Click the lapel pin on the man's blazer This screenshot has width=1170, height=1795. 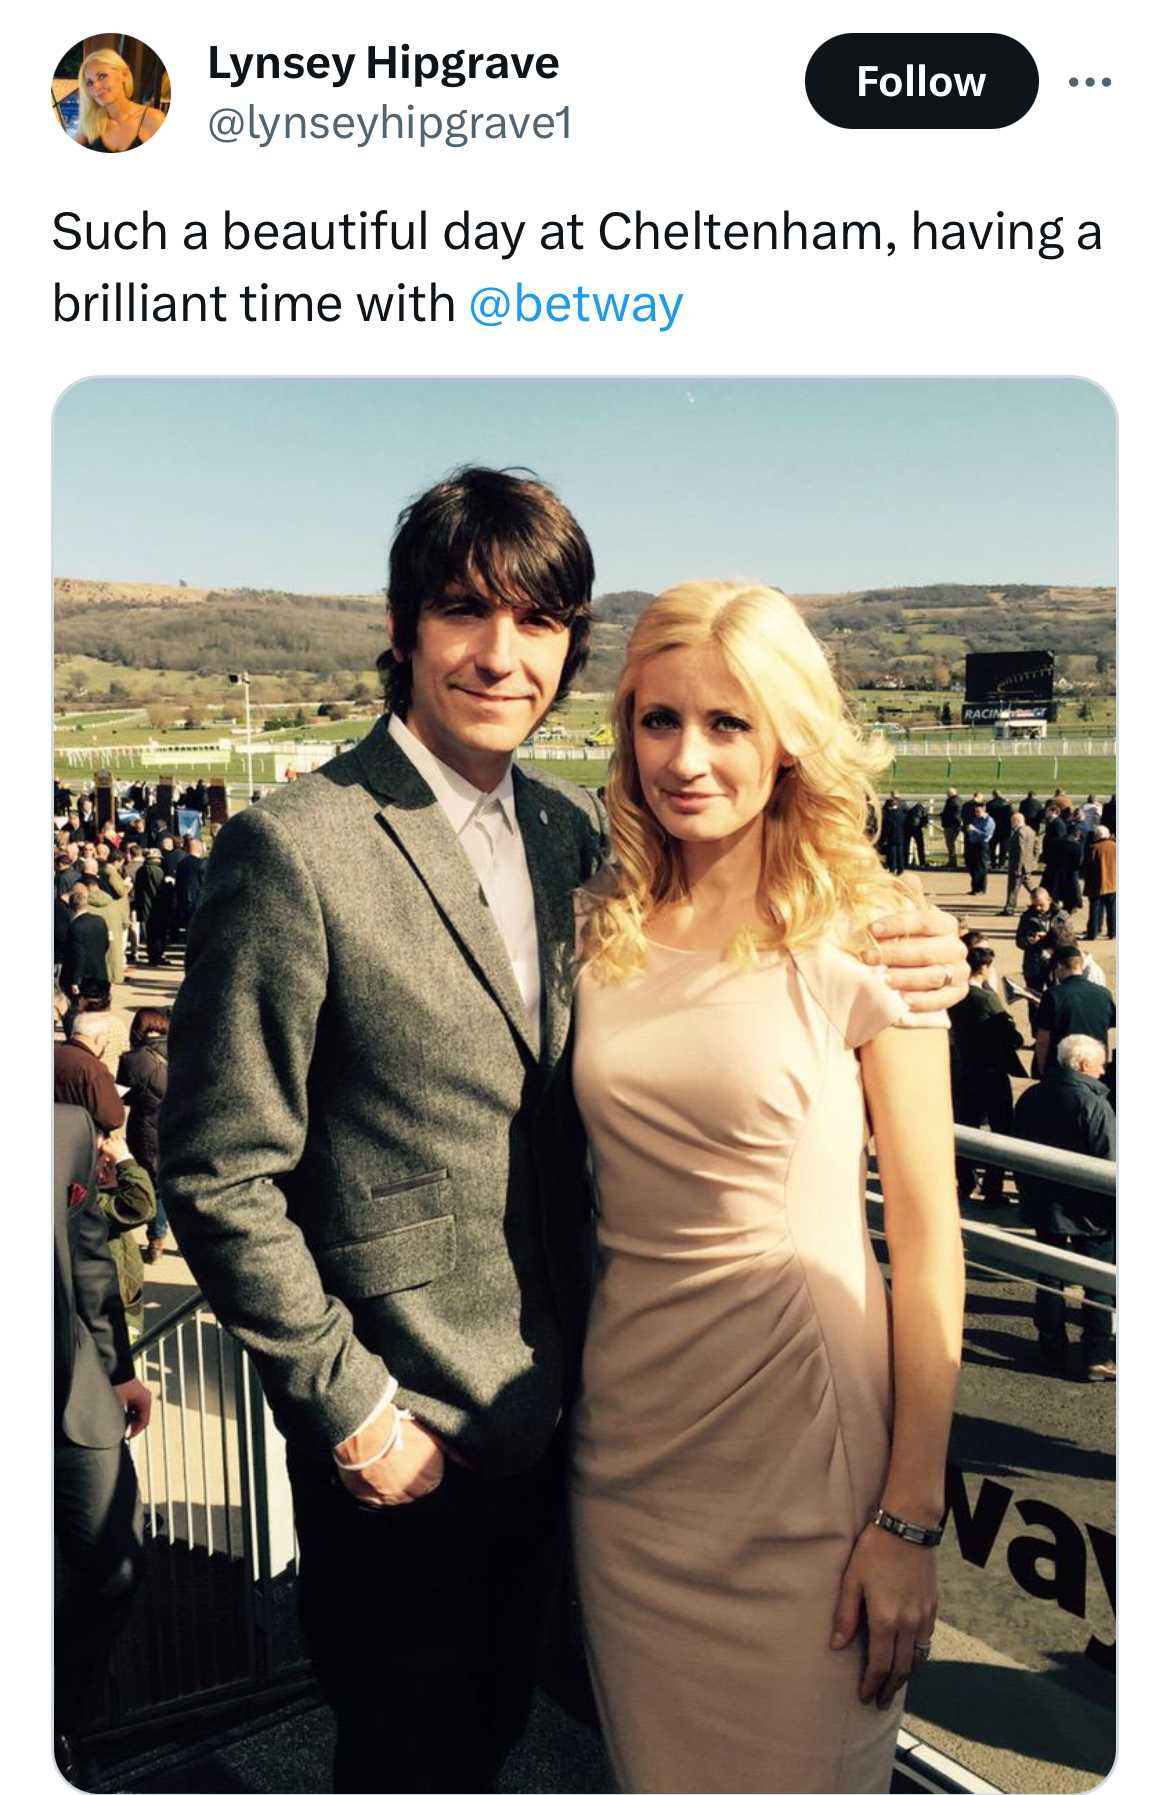click(x=544, y=816)
